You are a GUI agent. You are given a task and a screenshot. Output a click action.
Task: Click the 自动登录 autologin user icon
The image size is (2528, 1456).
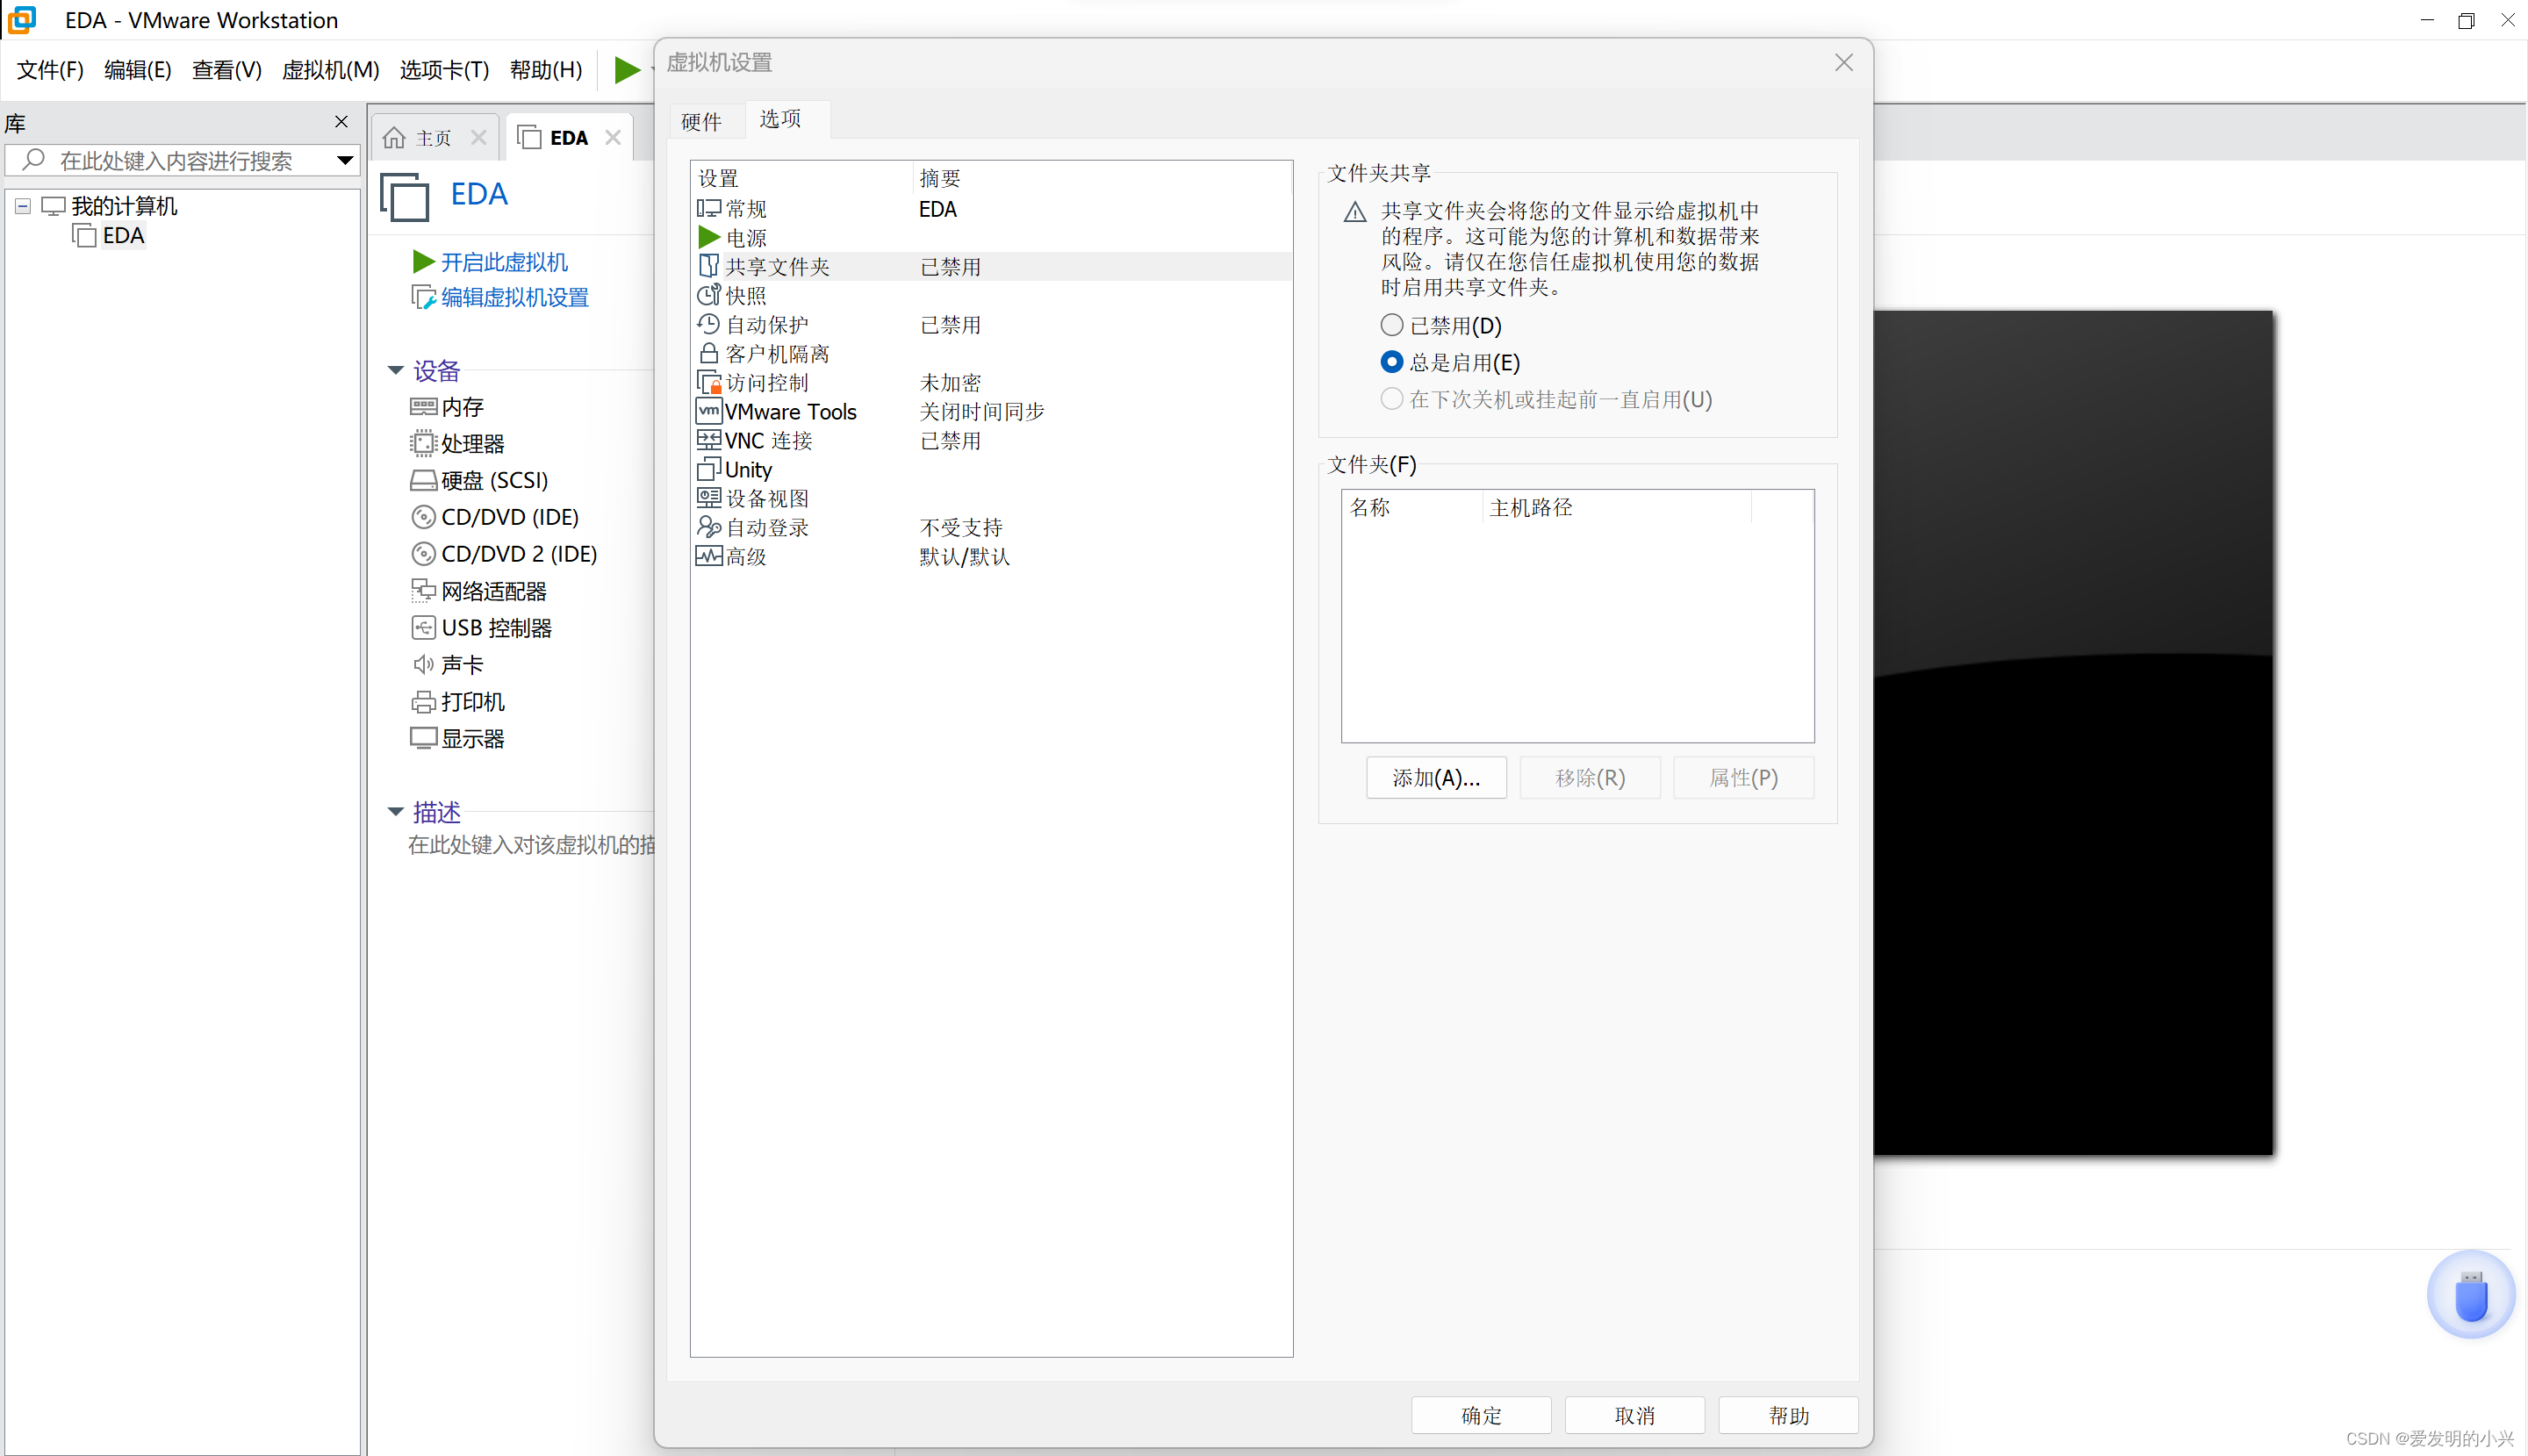tap(709, 527)
